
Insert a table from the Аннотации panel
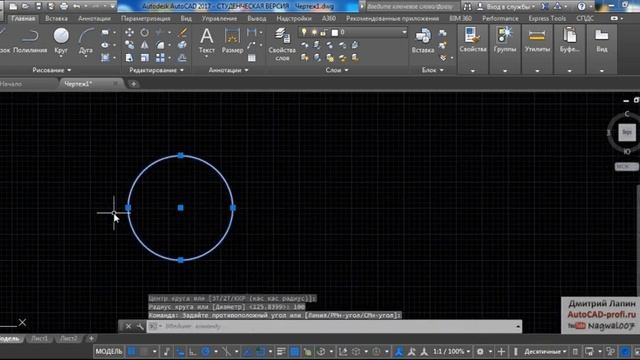pyautogui.click(x=252, y=58)
